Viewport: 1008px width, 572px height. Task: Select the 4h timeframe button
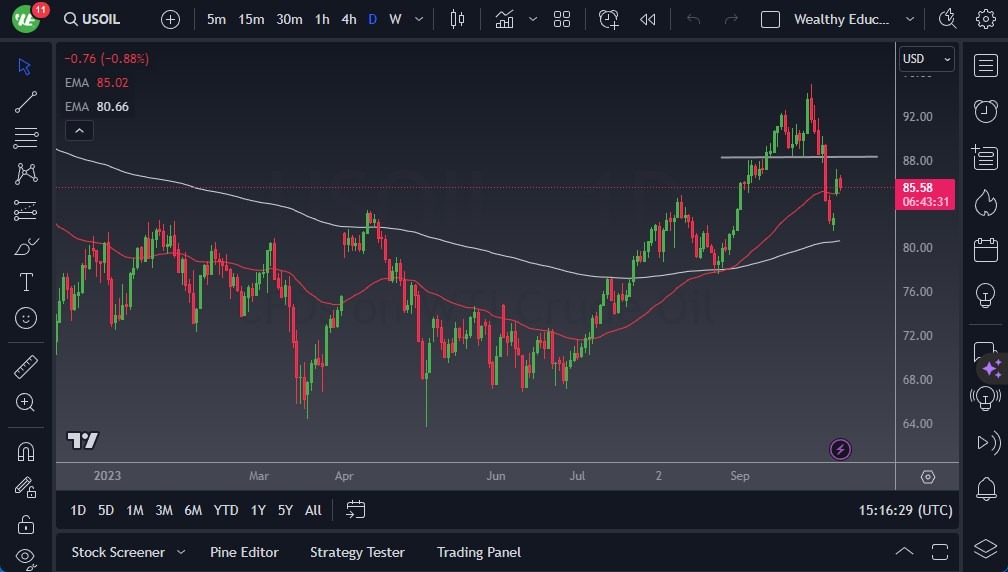[348, 19]
